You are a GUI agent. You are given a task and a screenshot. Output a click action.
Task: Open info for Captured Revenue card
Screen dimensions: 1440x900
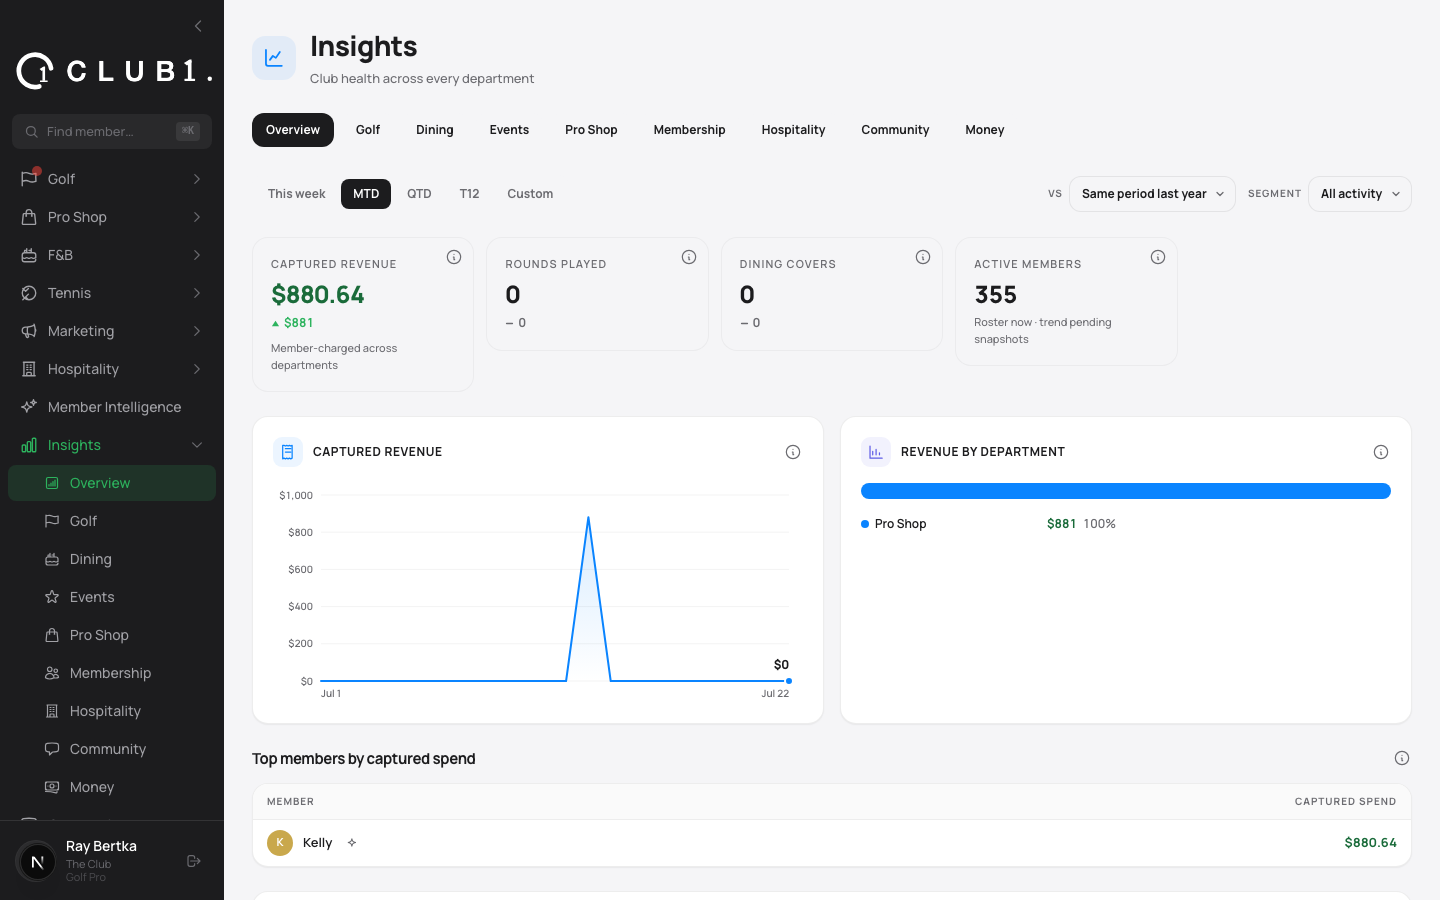point(454,257)
